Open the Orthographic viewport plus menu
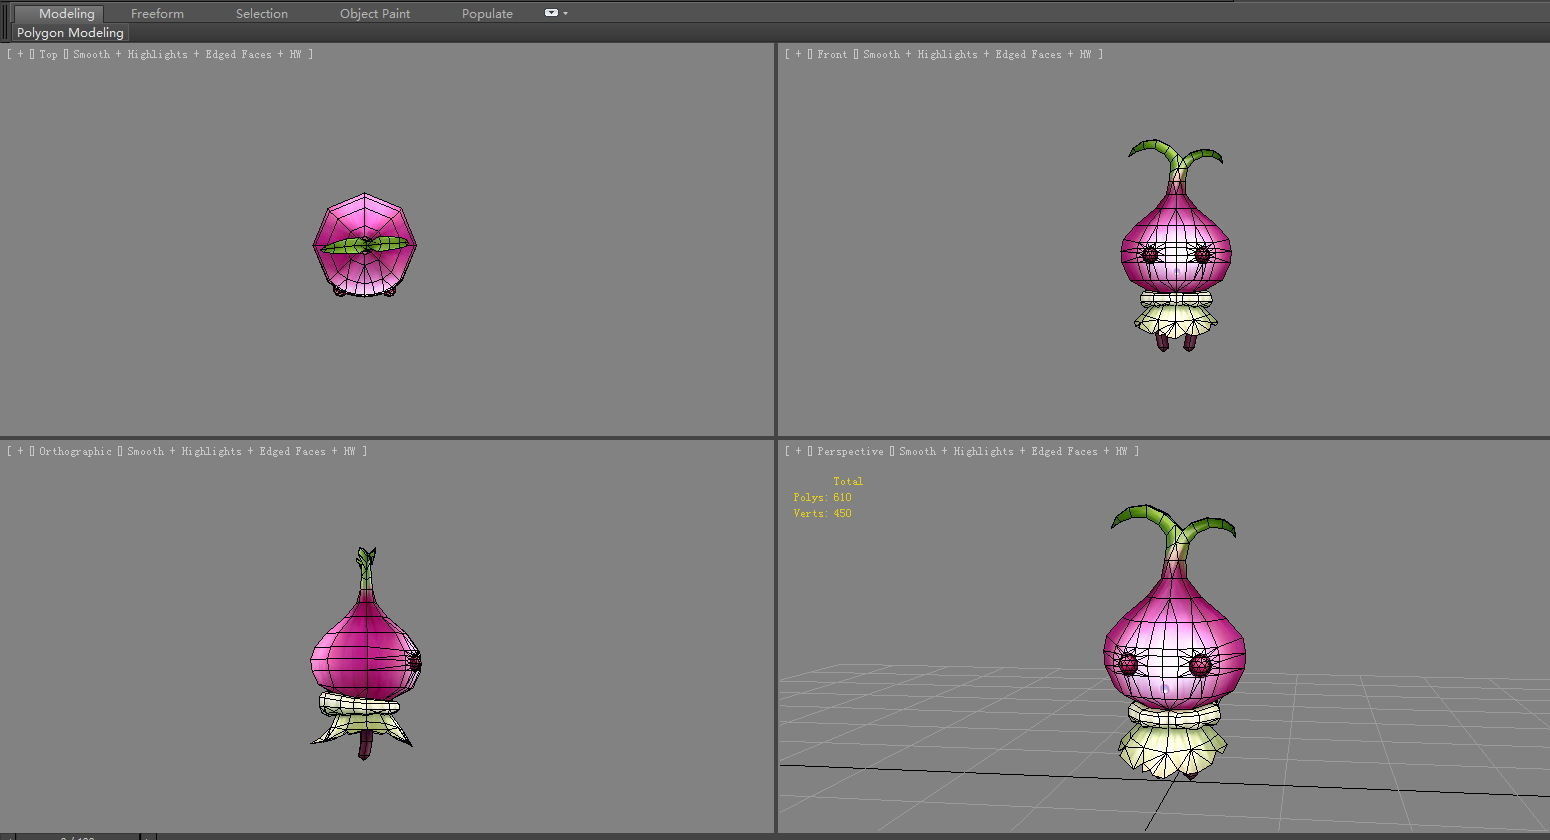The width and height of the screenshot is (1550, 840). [21, 451]
